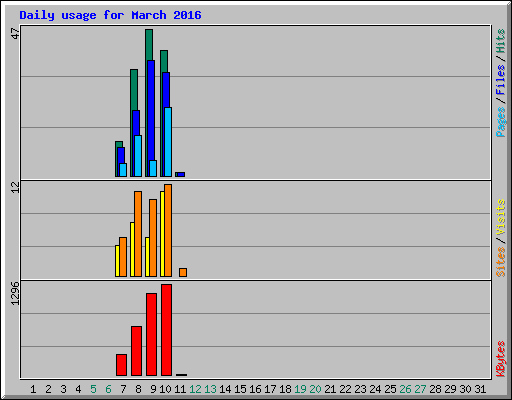This screenshot has height=400, width=512.
Task: Click the x-axis day label "7"
Action: 123,389
